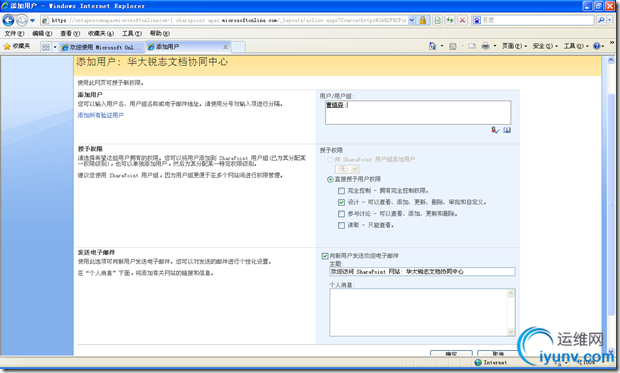Screen dimensions: 620x373
Task: Click the Home page icon
Action: pyautogui.click(x=432, y=46)
